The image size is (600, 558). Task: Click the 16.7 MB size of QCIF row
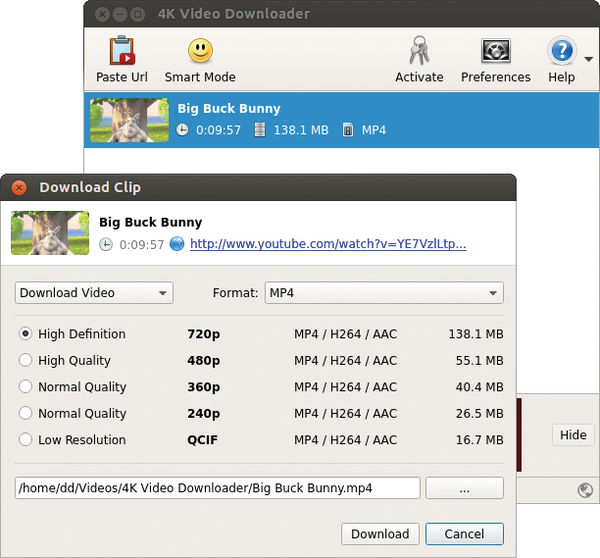point(479,440)
